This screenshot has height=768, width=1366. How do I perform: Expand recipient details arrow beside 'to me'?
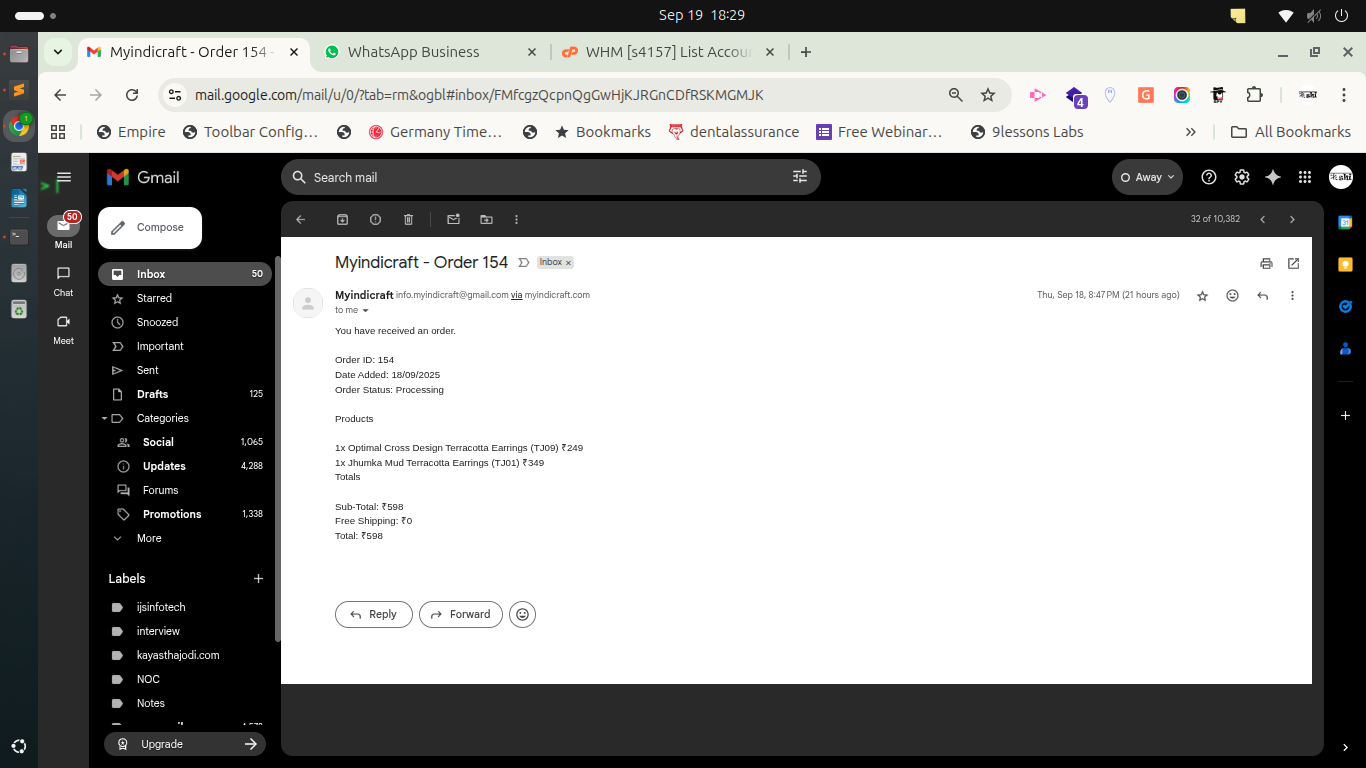[365, 311]
